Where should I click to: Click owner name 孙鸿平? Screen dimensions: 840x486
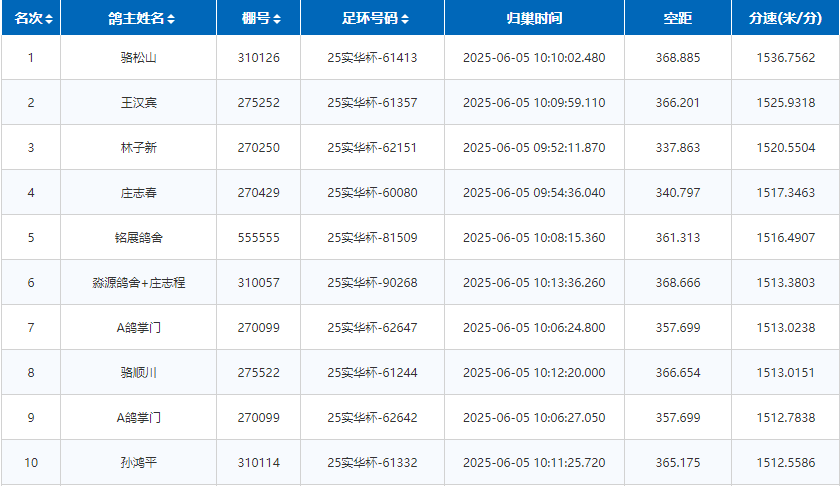coord(138,463)
